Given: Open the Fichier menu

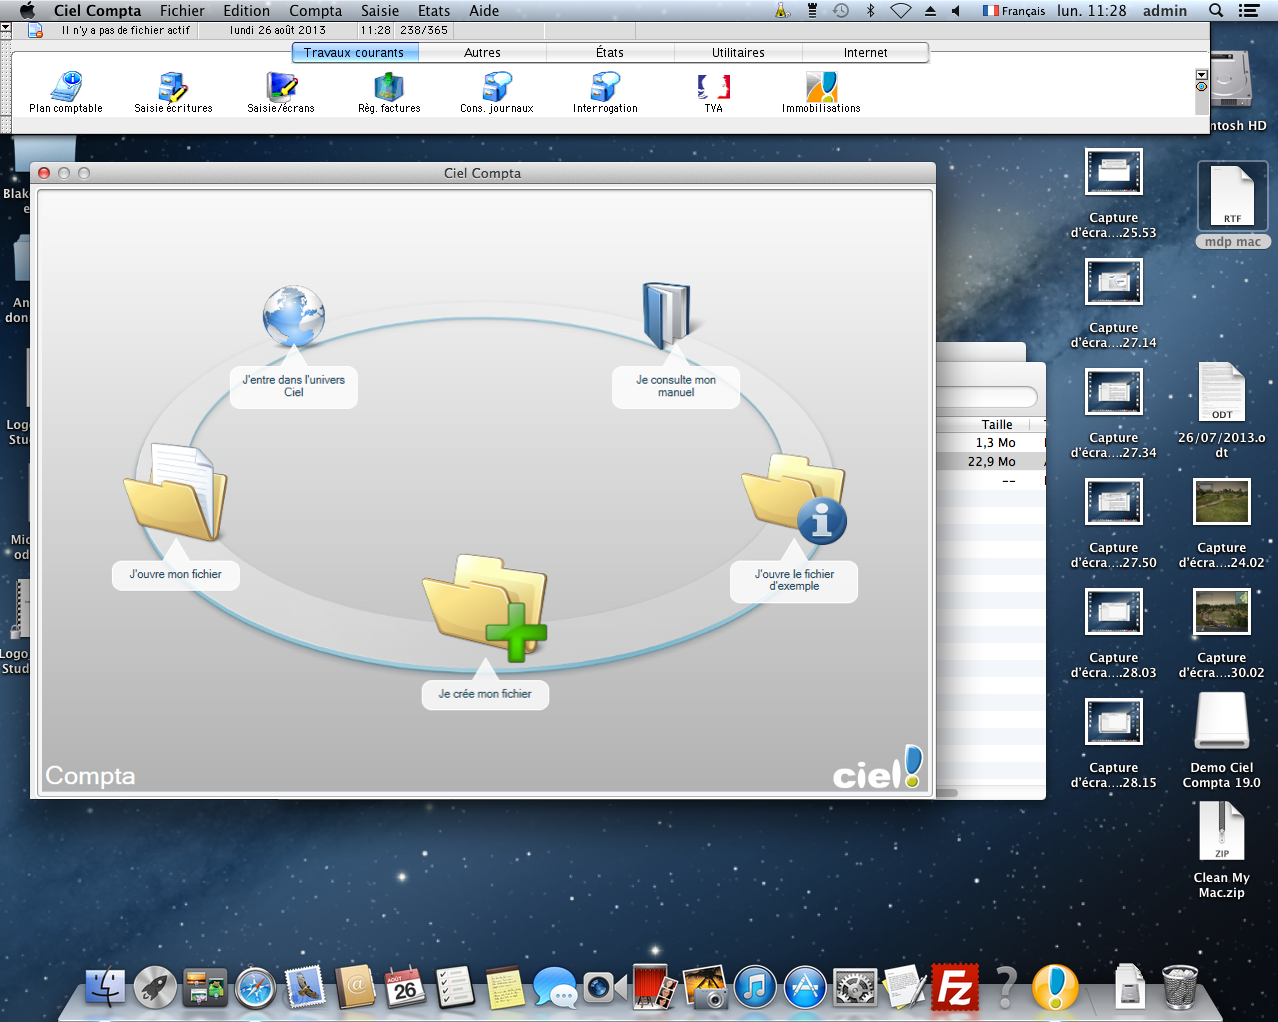Looking at the screenshot, I should (182, 11).
